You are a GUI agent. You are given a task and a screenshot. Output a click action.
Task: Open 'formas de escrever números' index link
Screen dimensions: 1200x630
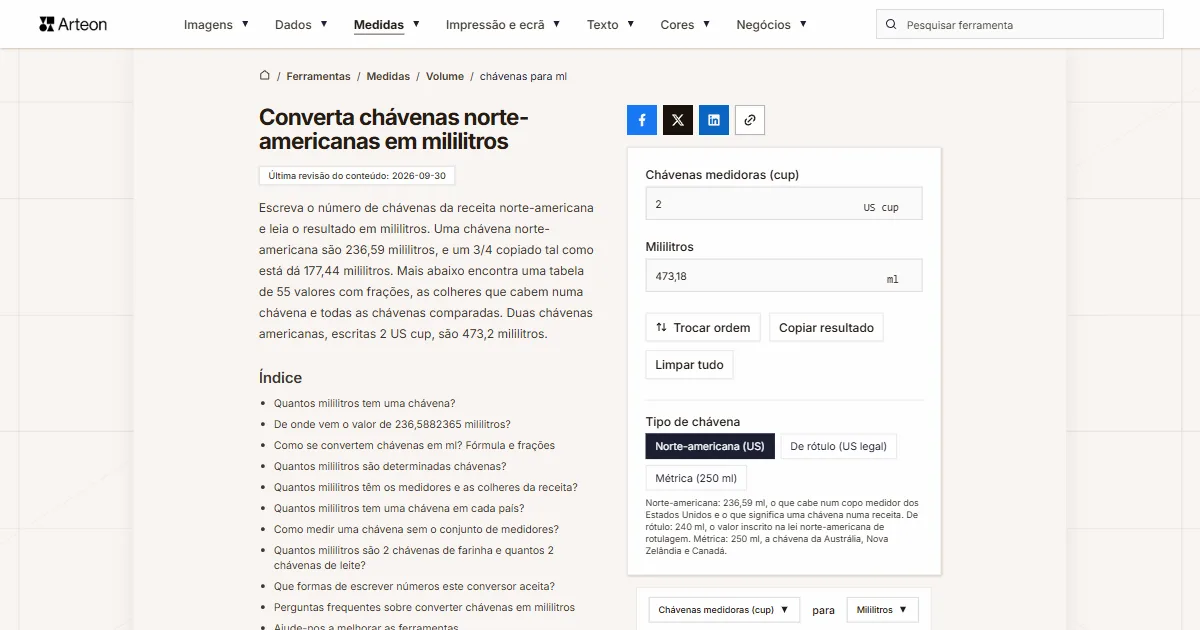point(414,586)
